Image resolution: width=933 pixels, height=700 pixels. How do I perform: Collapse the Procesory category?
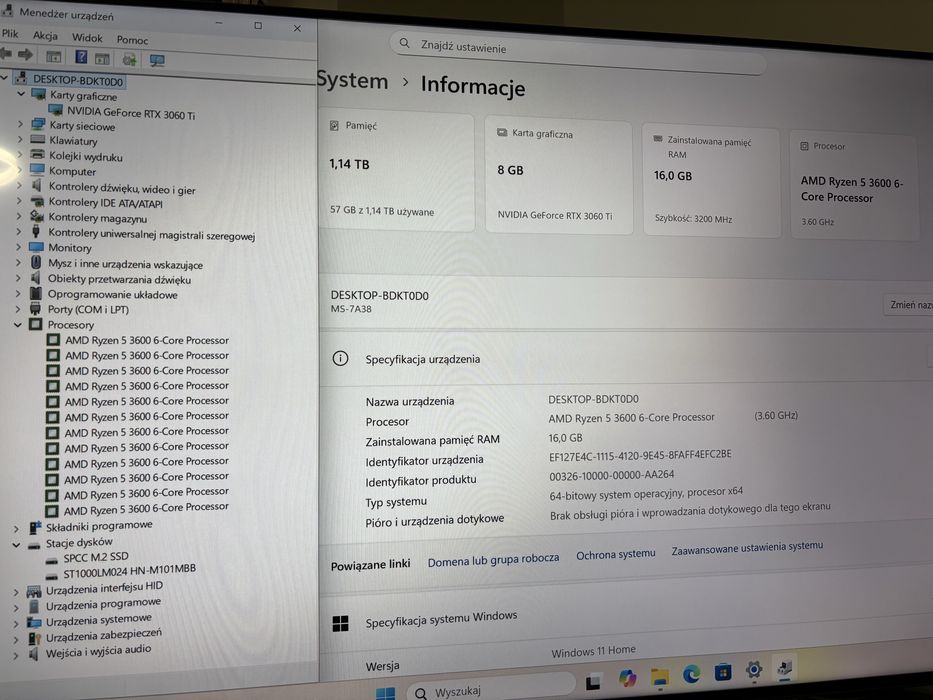(x=18, y=324)
